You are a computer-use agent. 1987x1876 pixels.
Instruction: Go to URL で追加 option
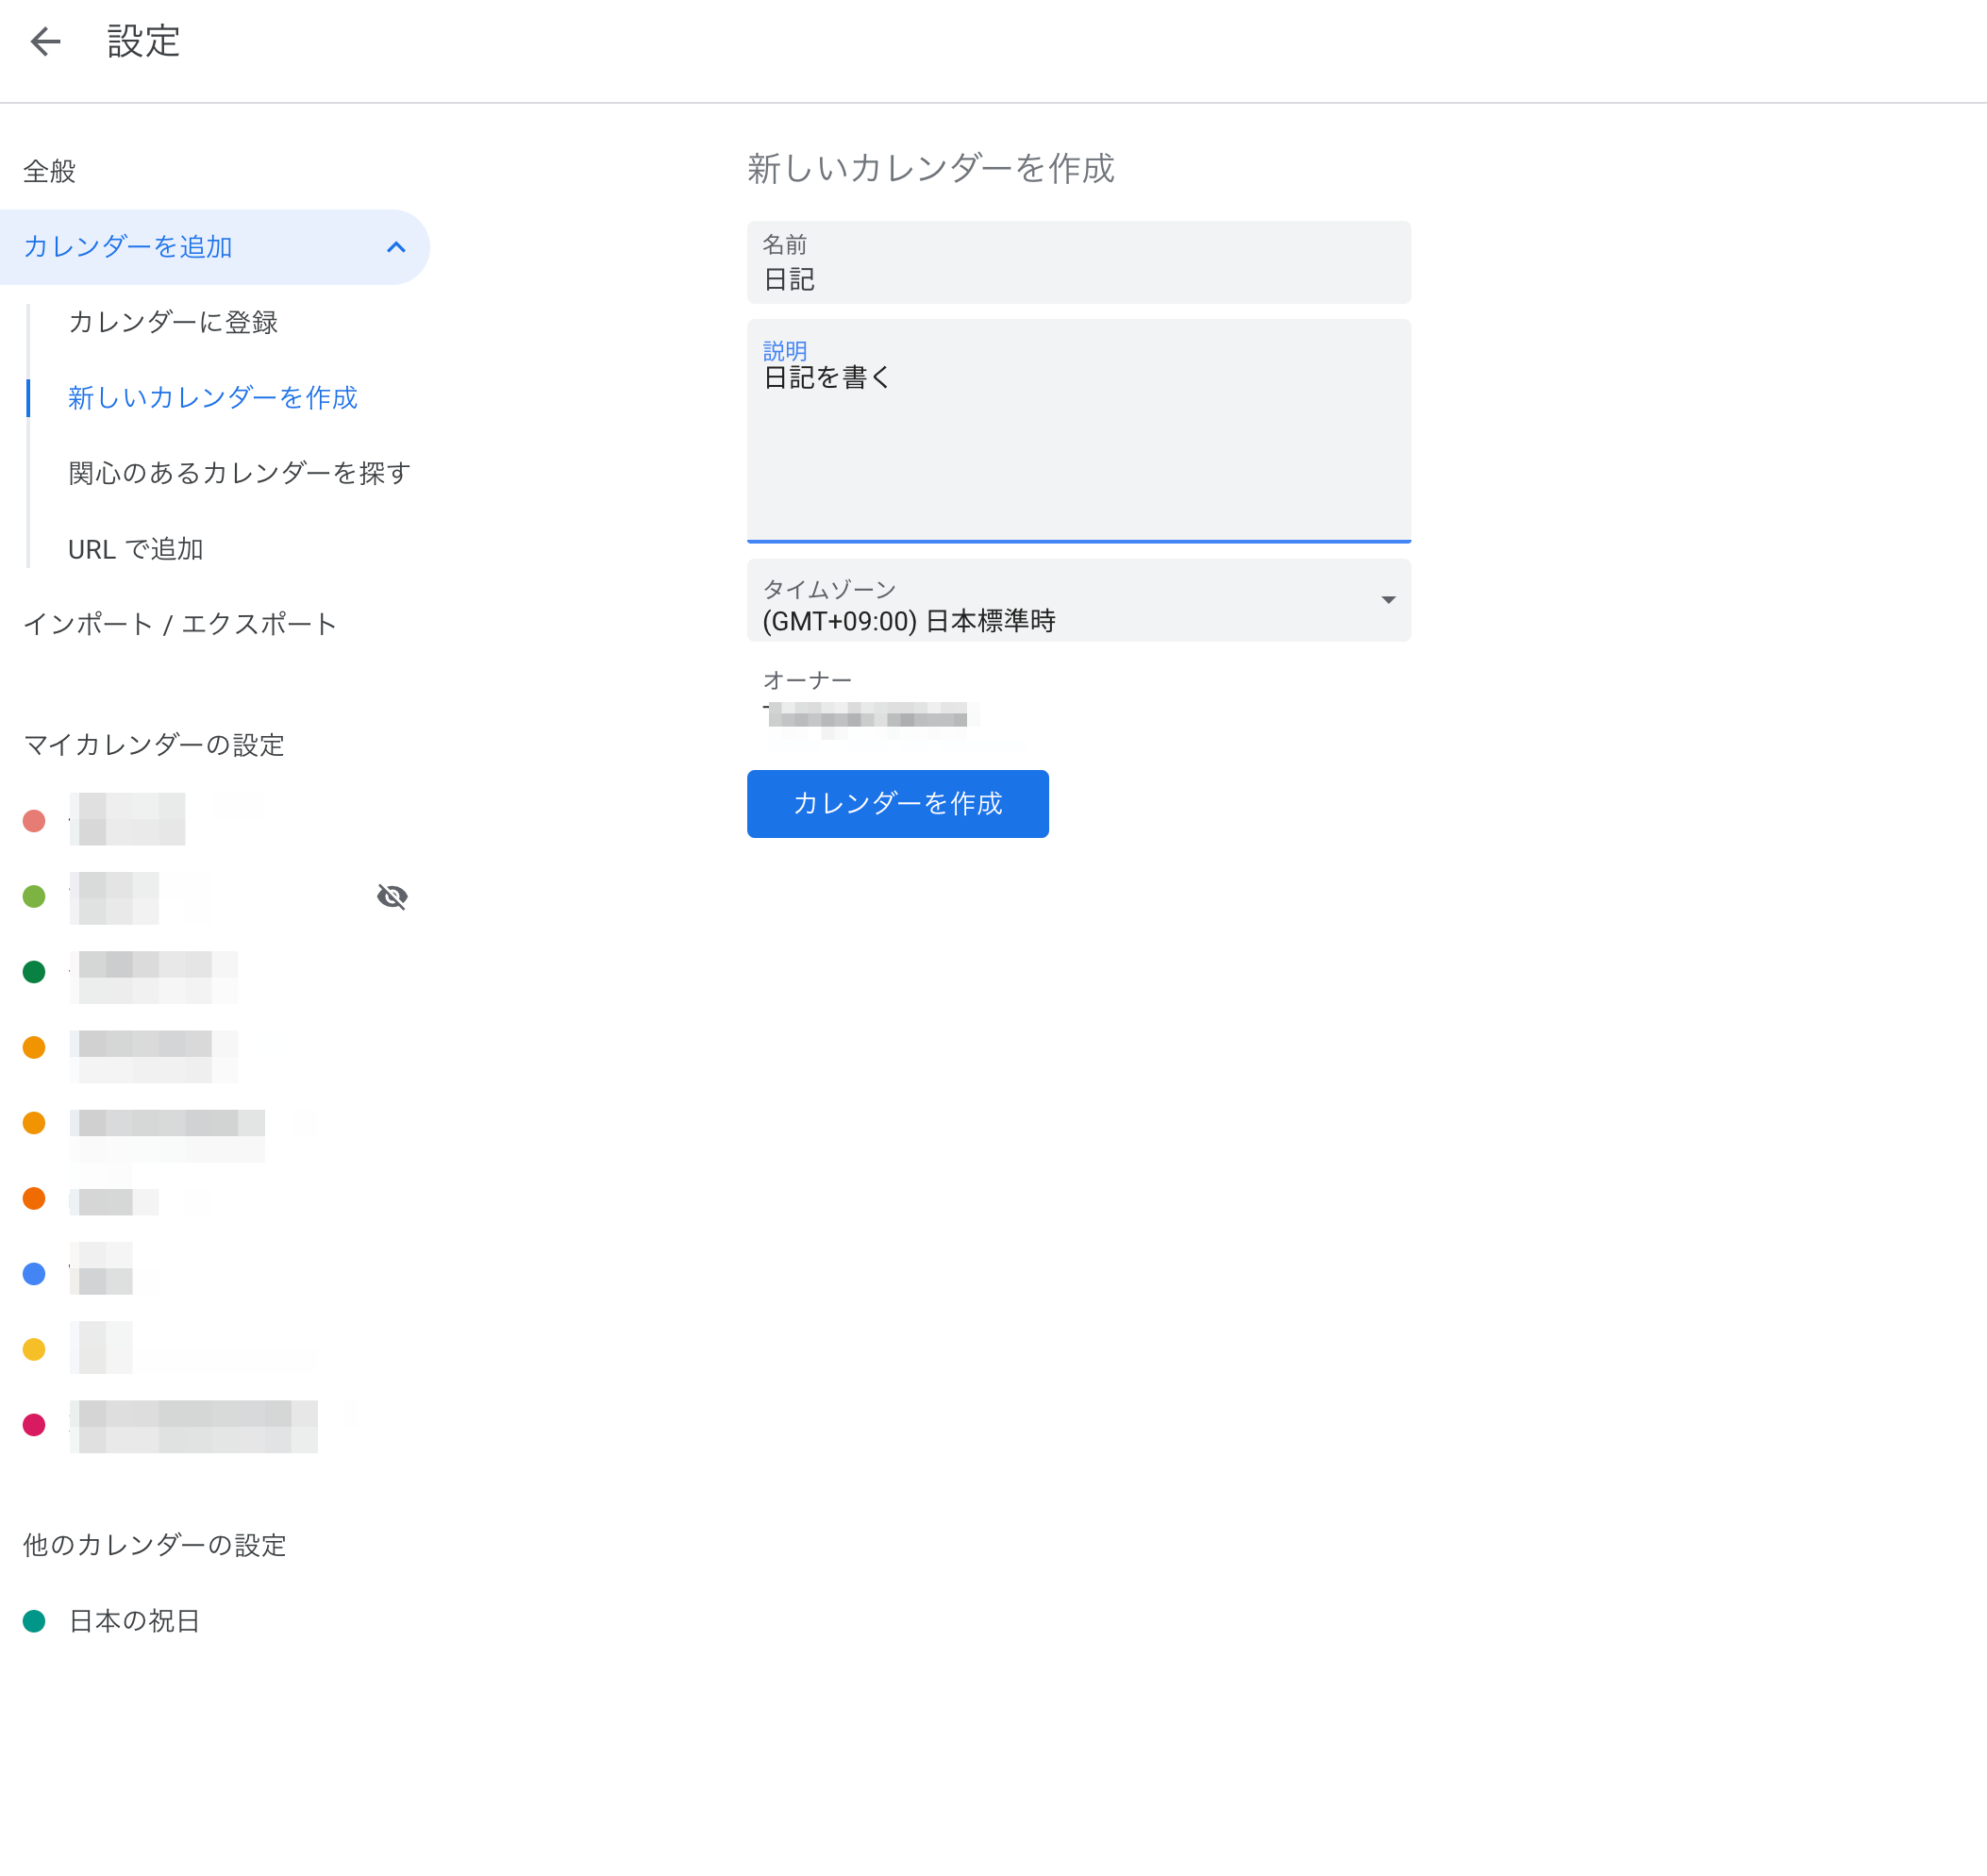tap(135, 549)
